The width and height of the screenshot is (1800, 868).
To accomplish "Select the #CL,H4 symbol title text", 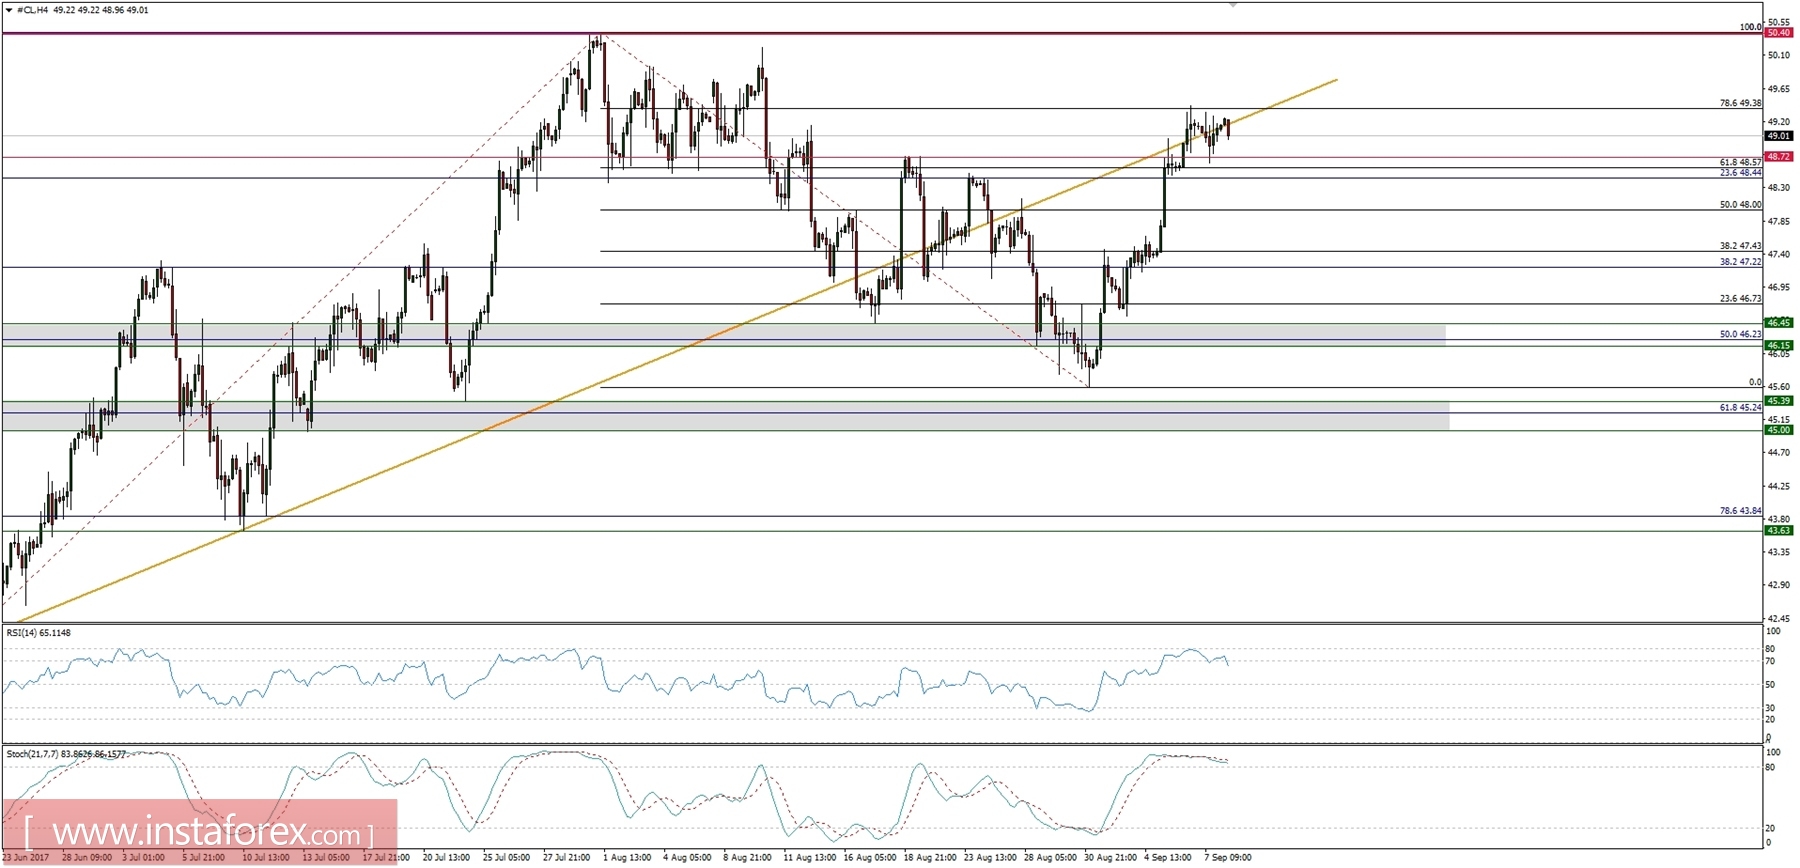I will point(33,9).
